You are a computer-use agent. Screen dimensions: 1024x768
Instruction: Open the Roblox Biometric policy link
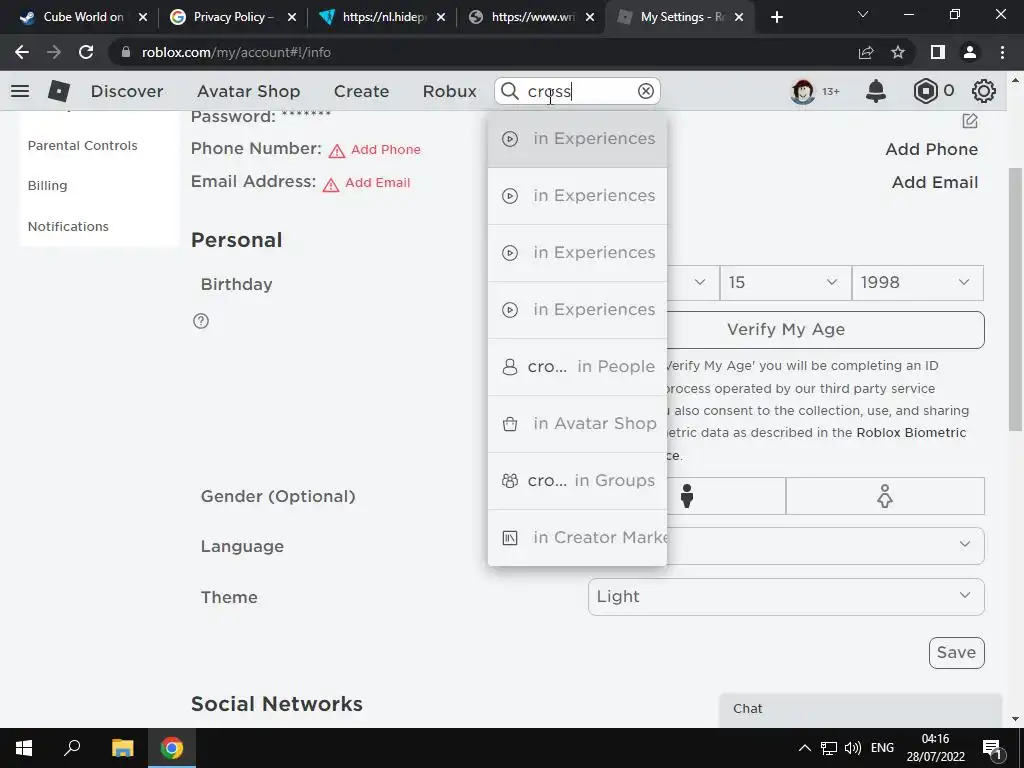(x=911, y=432)
